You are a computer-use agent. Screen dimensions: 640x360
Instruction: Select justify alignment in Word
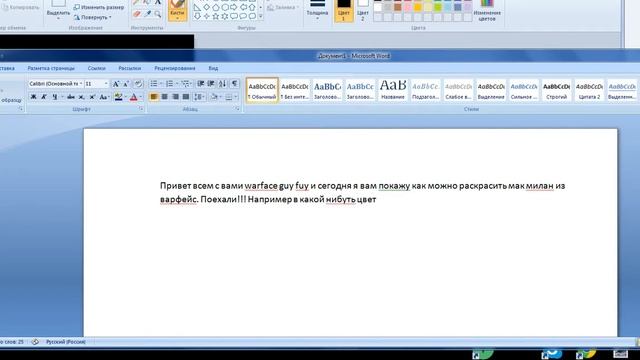click(186, 97)
